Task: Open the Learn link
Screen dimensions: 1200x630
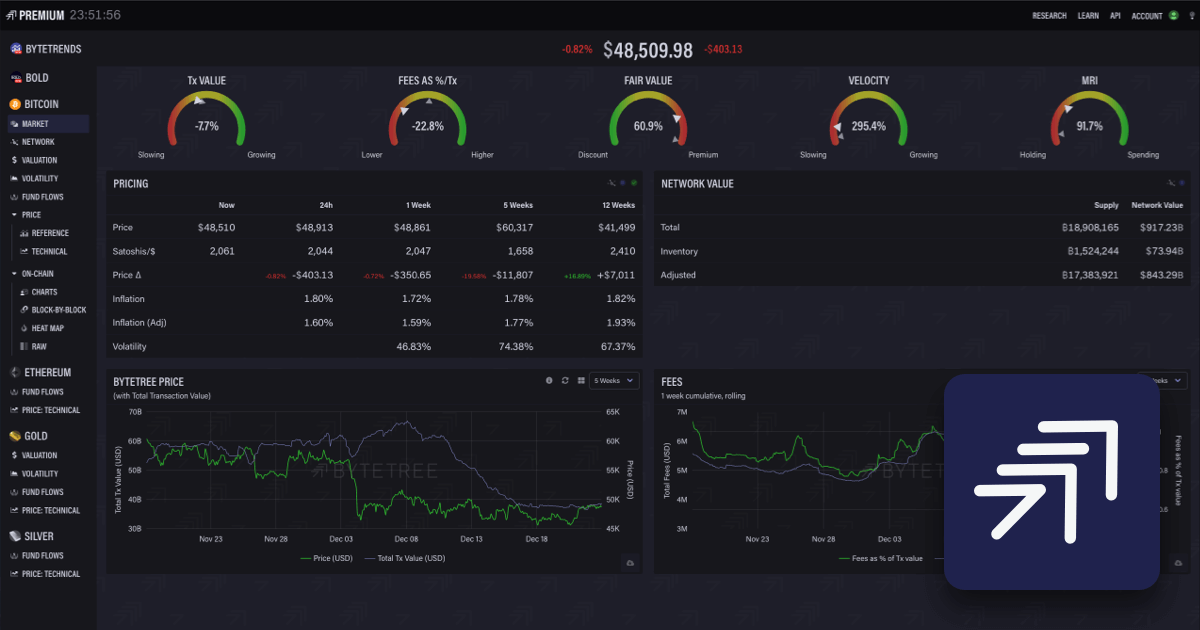Action: point(1088,16)
